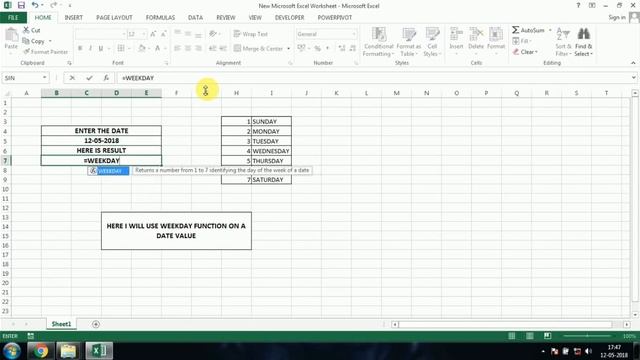
Task: Click the Paste clipboard icon
Action: (11, 36)
